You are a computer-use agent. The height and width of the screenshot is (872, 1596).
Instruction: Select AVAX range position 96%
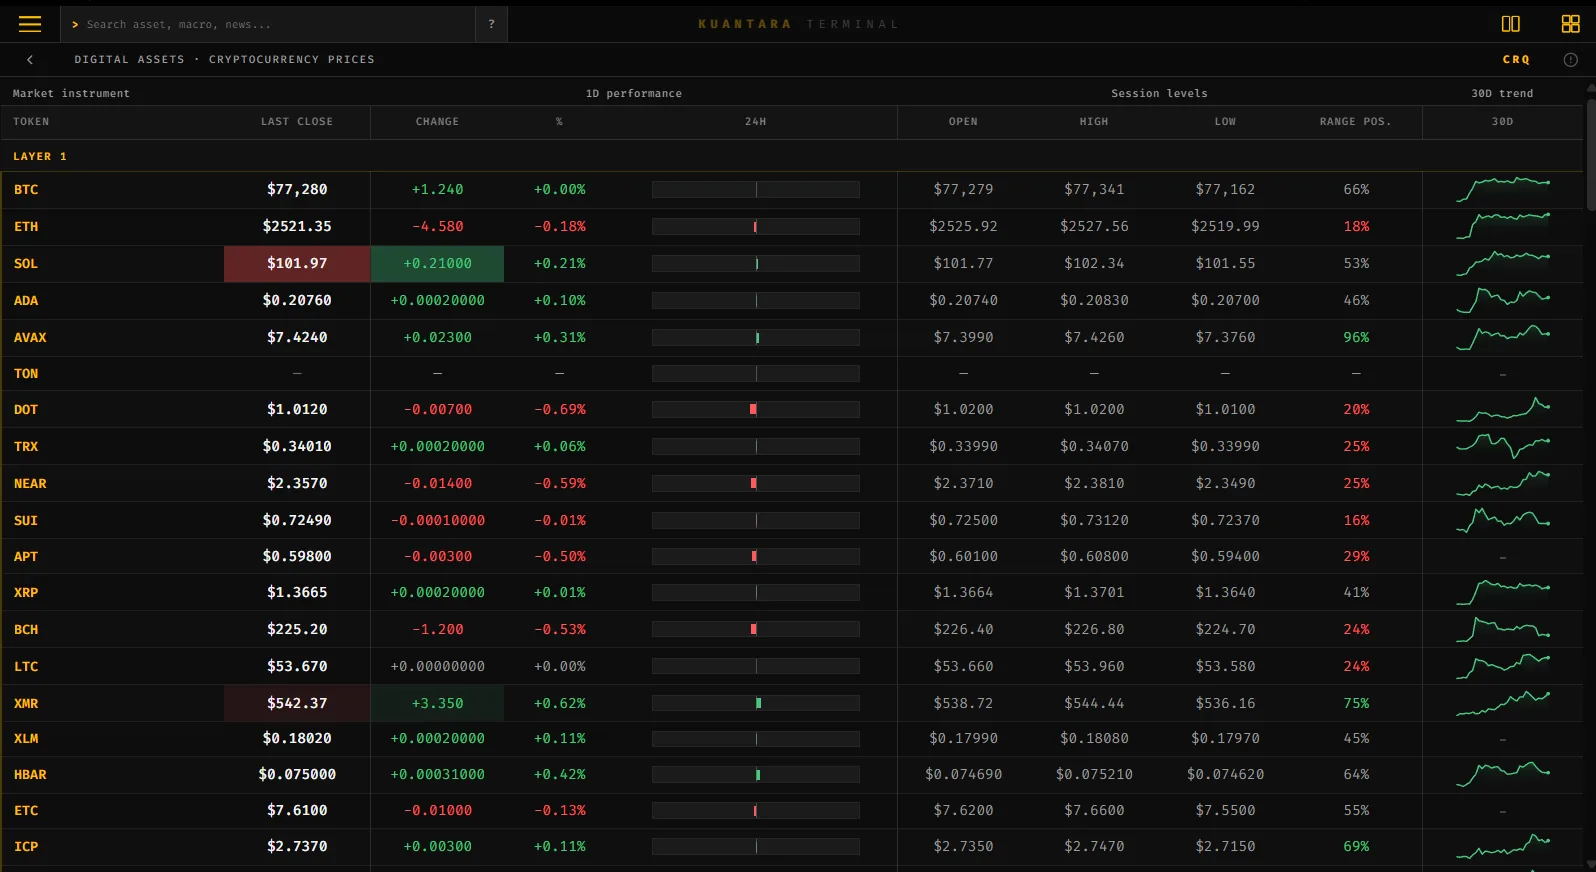tap(1356, 338)
